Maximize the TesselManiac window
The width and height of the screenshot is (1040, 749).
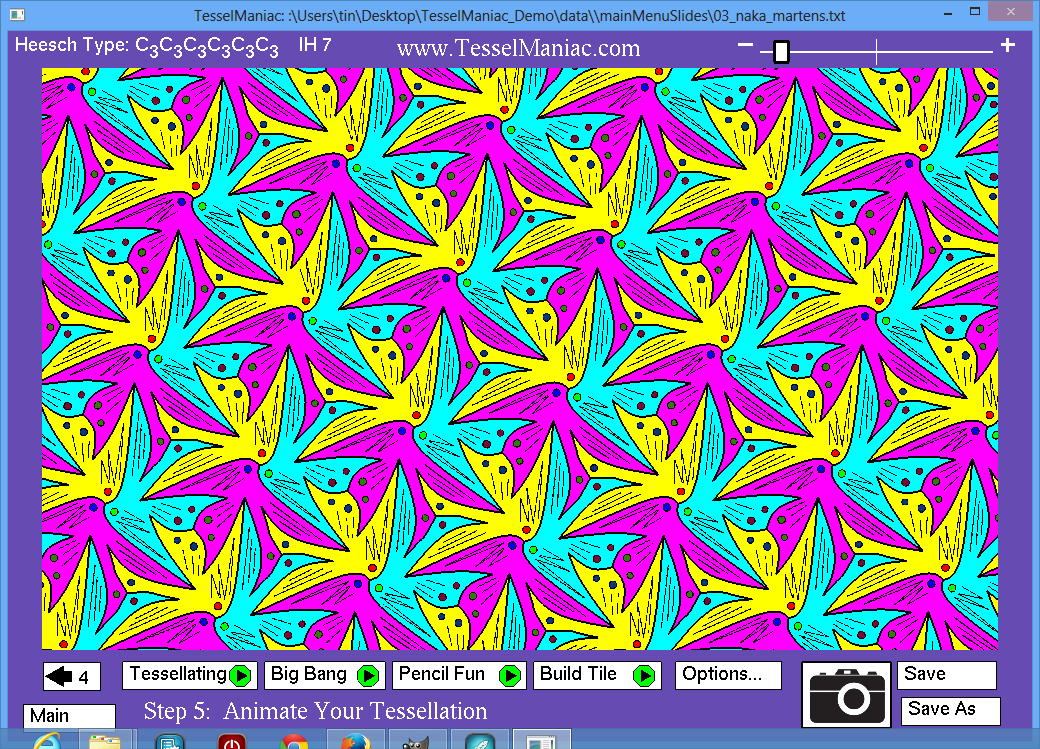pyautogui.click(x=974, y=11)
